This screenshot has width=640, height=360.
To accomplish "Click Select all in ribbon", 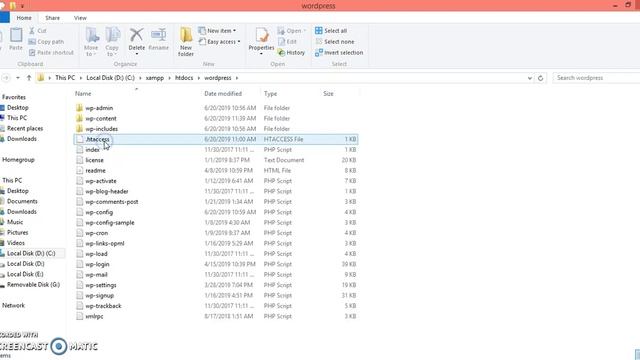I will tap(331, 31).
